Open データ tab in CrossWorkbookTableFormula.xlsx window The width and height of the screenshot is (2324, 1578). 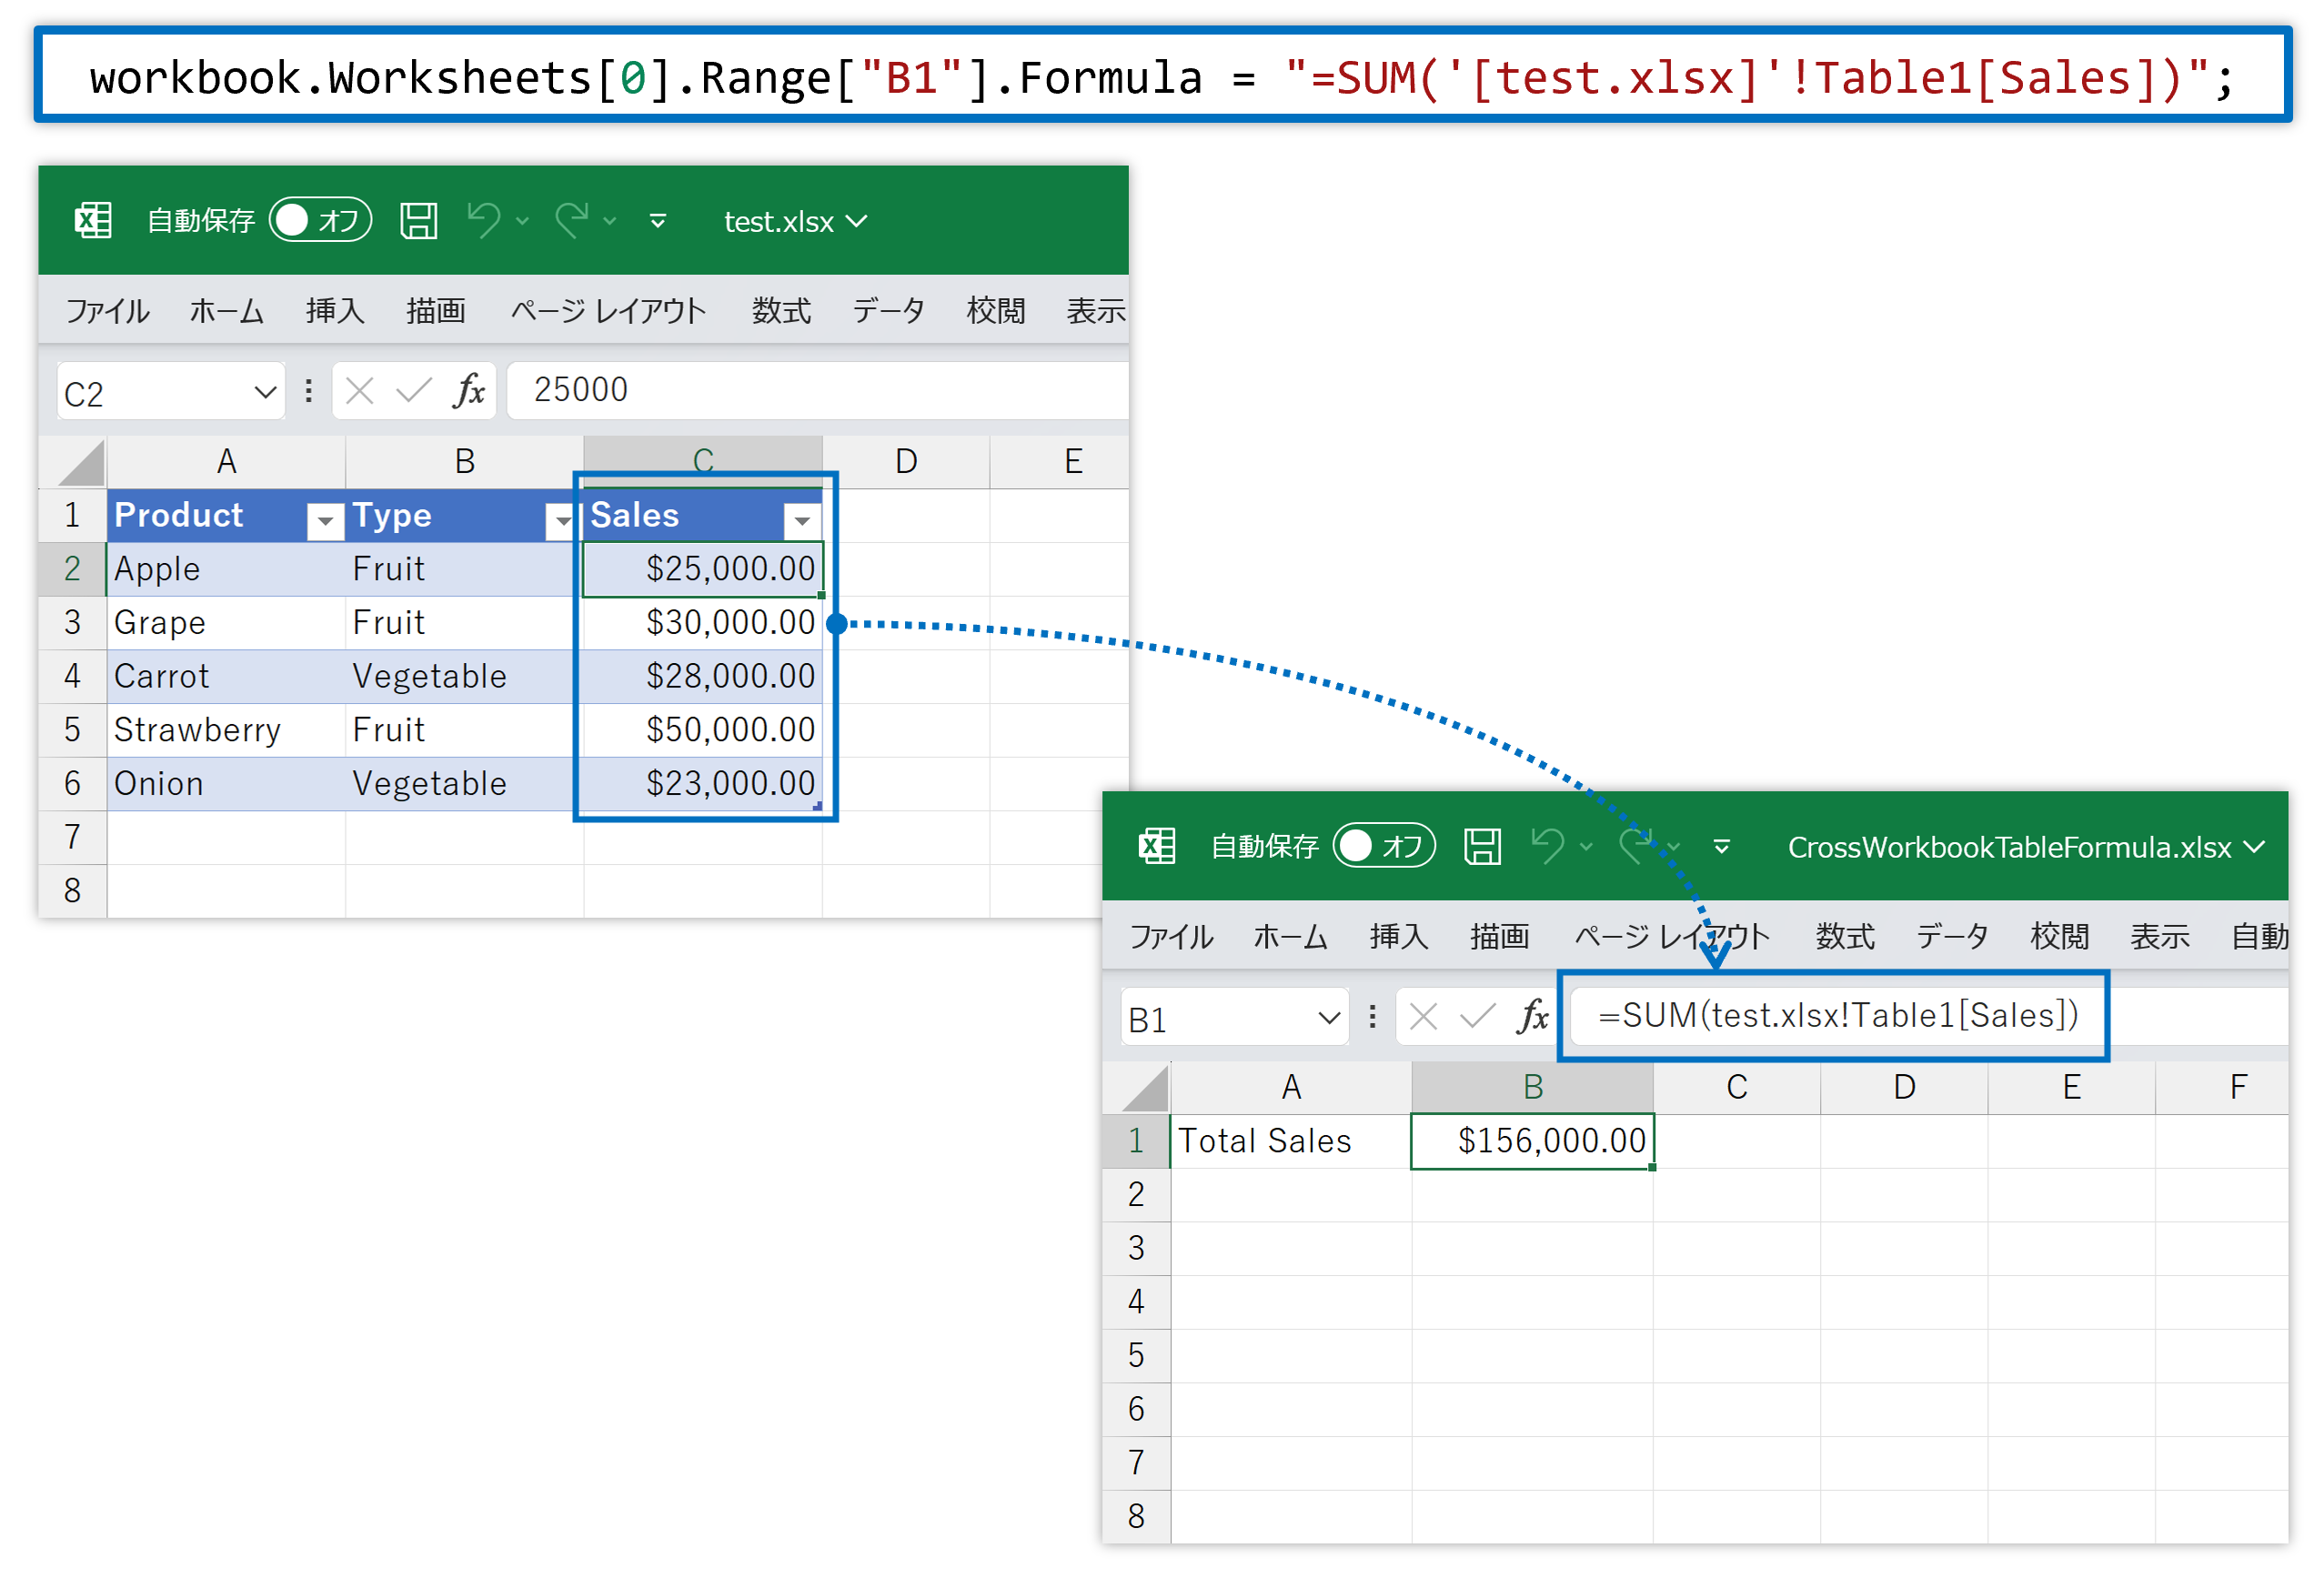click(x=1952, y=937)
